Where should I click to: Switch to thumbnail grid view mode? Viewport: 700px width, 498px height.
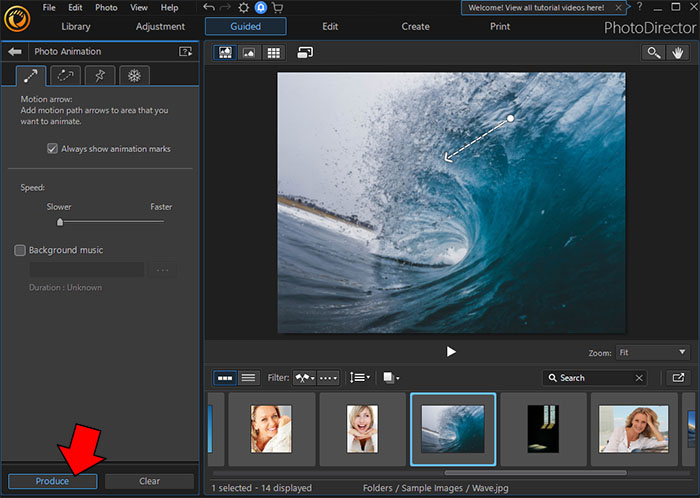pyautogui.click(x=273, y=52)
